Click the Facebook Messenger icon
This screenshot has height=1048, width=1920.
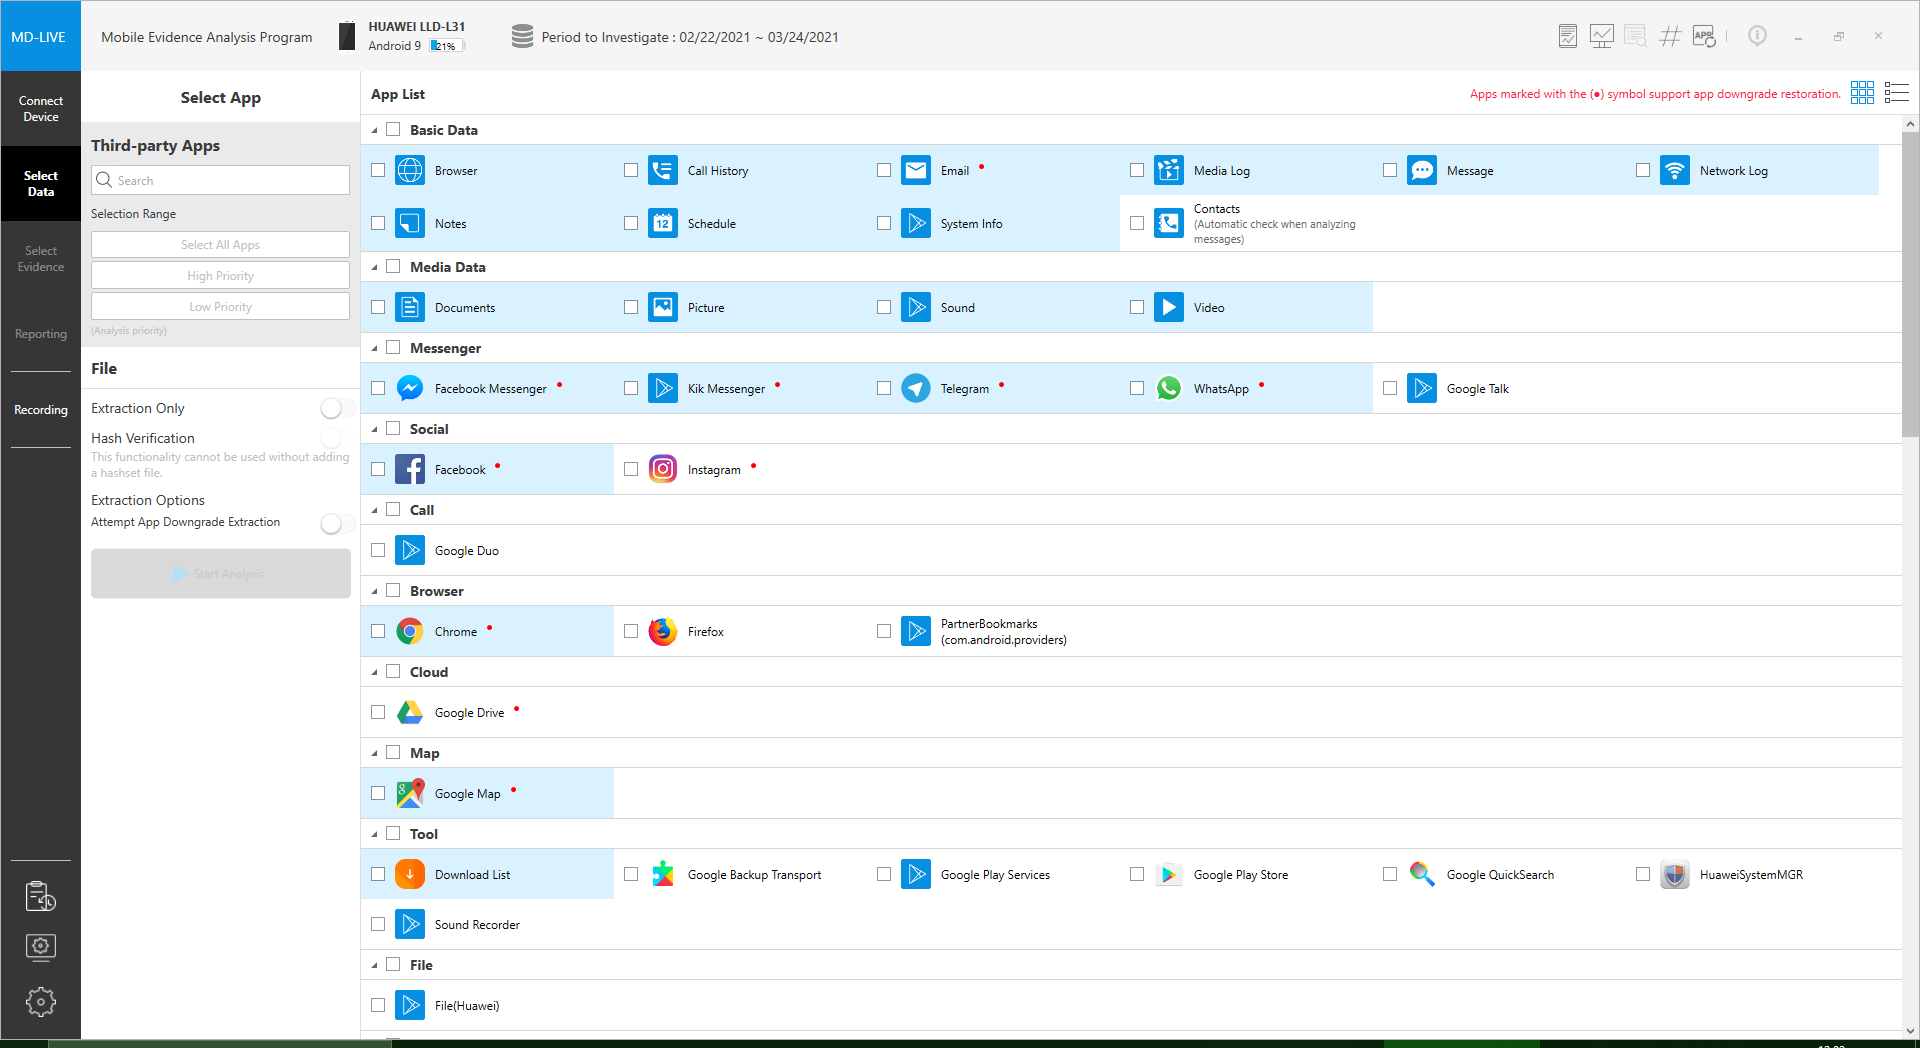[x=410, y=388]
